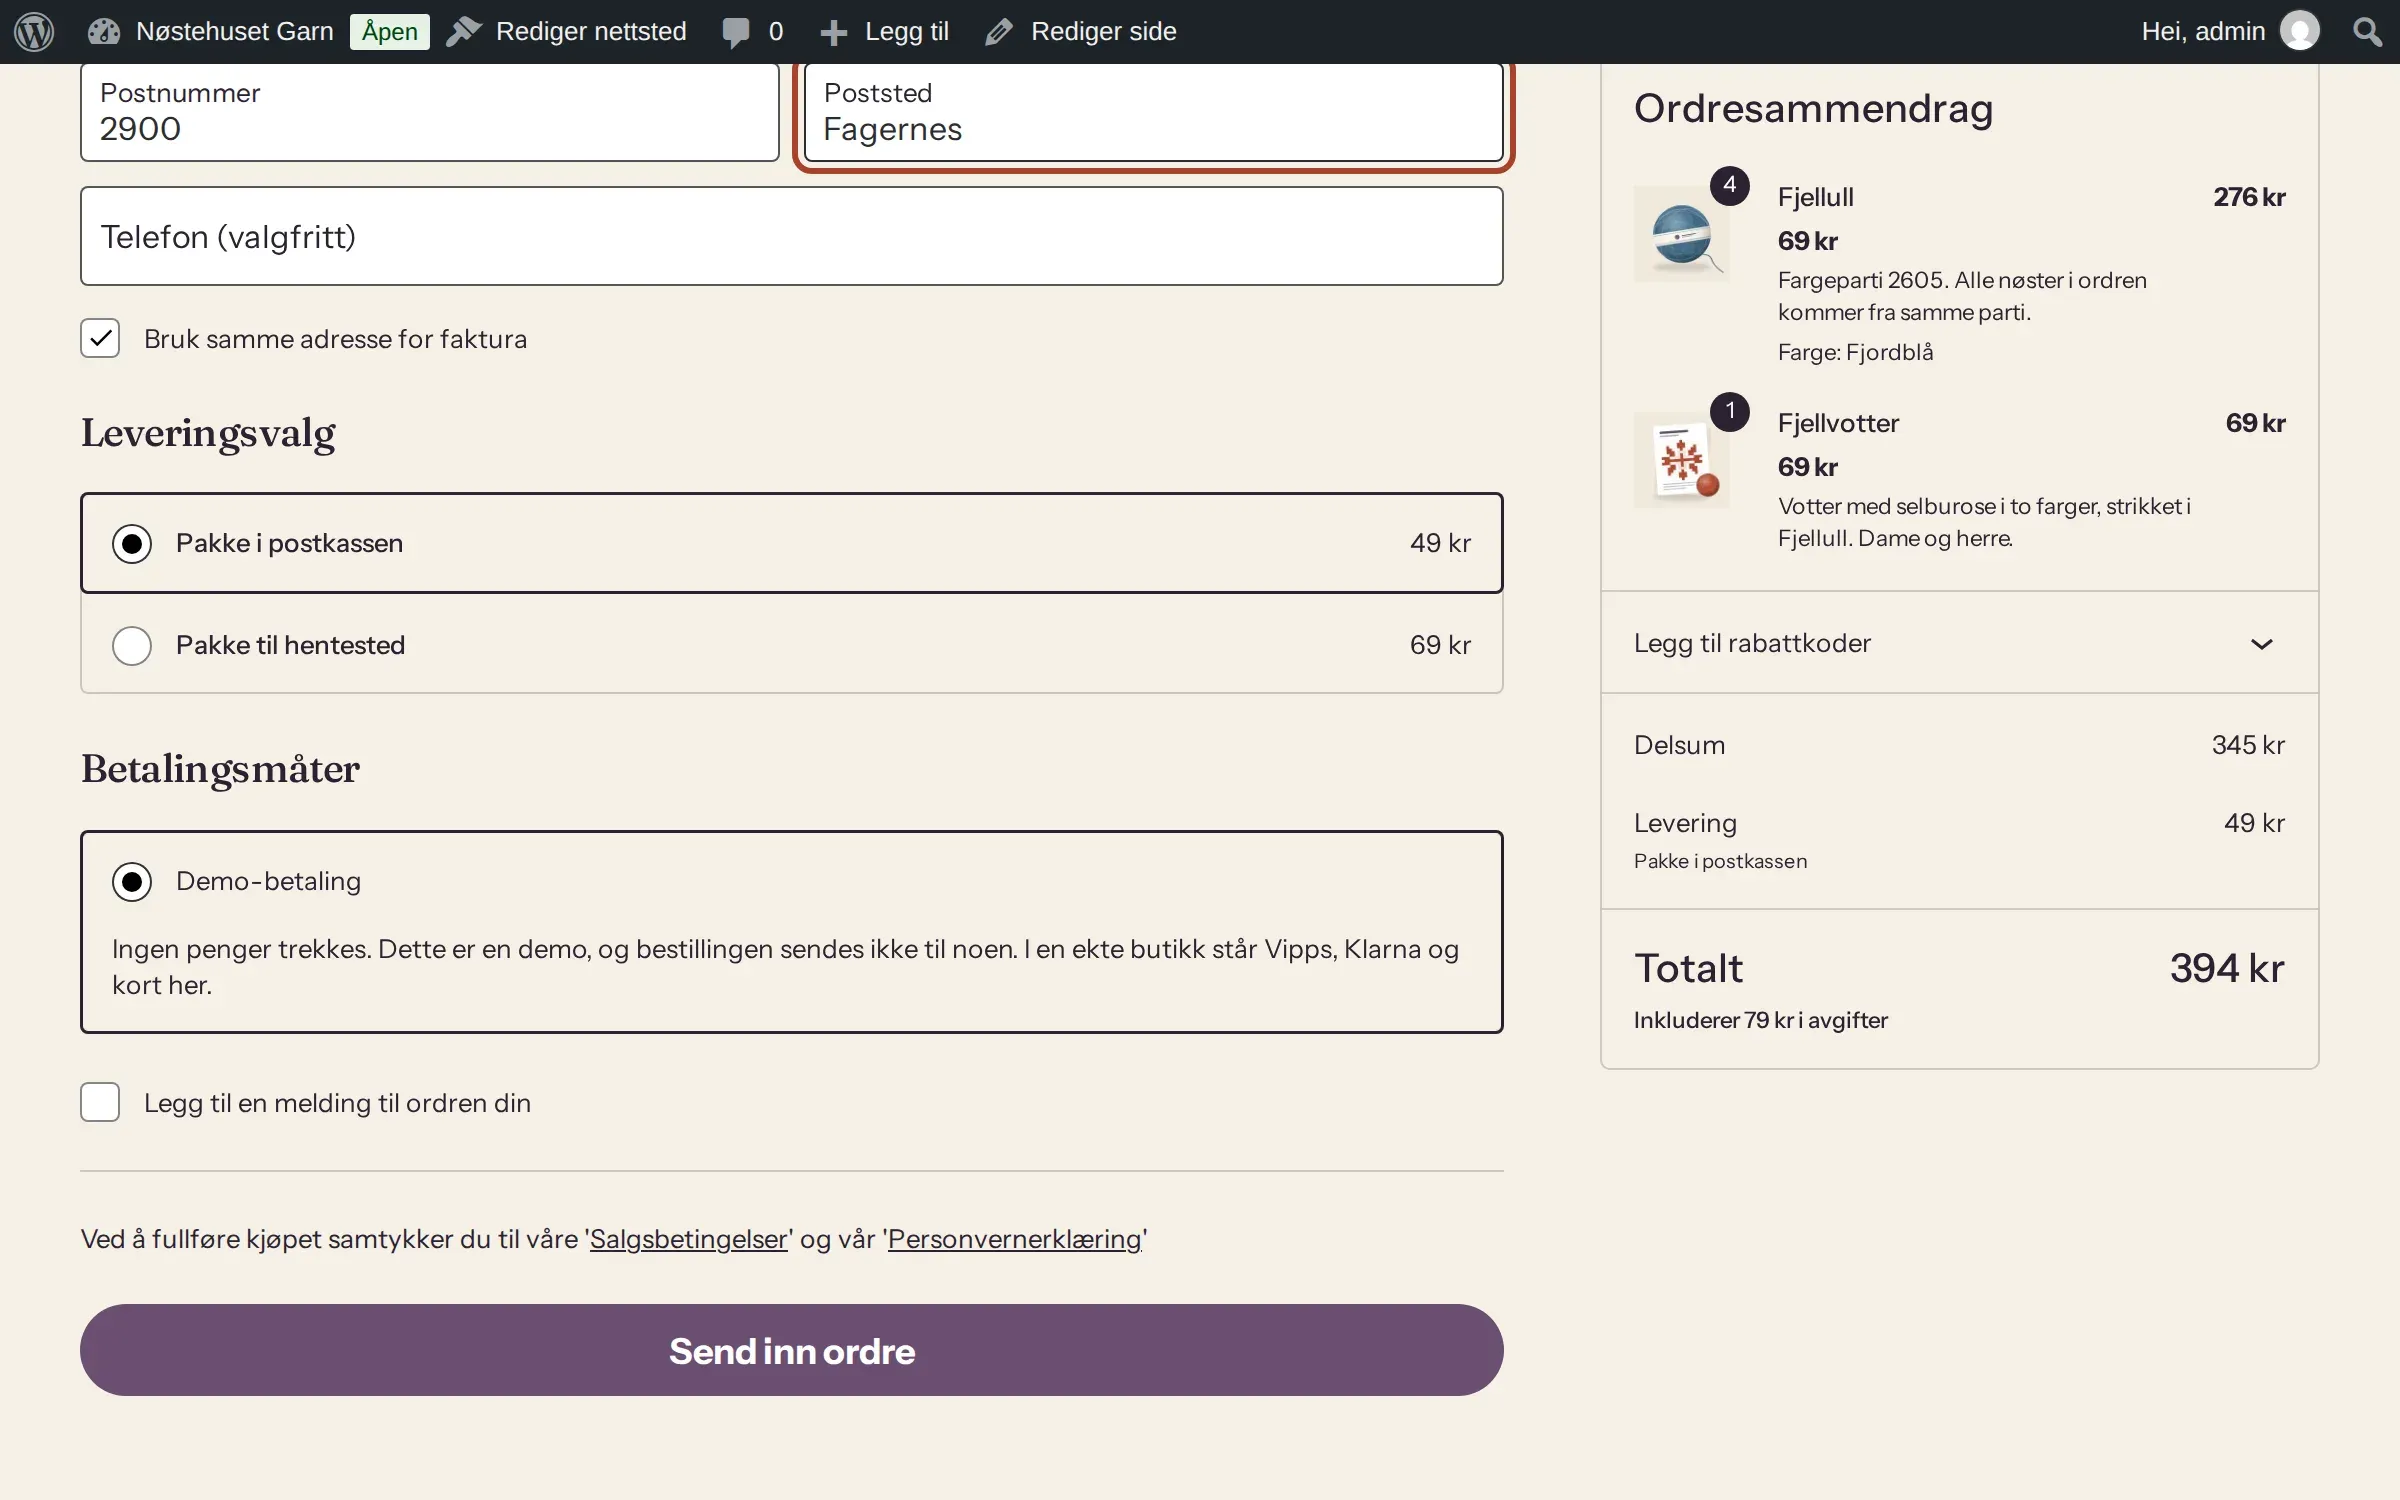Click the Fjellvotter pattern product thumbnail
This screenshot has height=1500, width=2400.
pos(1682,460)
